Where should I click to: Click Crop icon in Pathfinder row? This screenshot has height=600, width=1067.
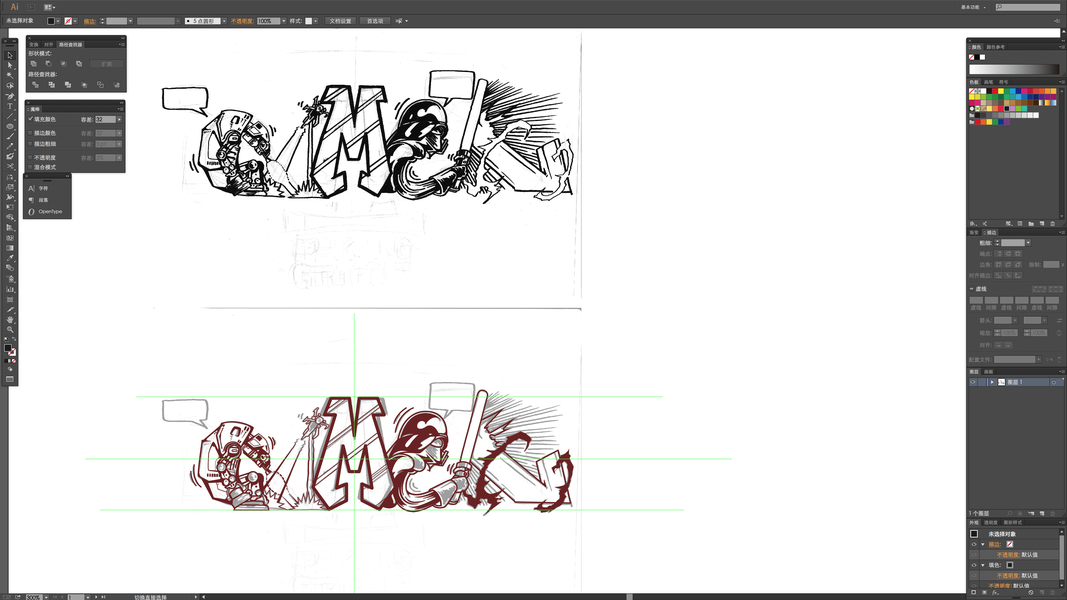pyautogui.click(x=84, y=84)
